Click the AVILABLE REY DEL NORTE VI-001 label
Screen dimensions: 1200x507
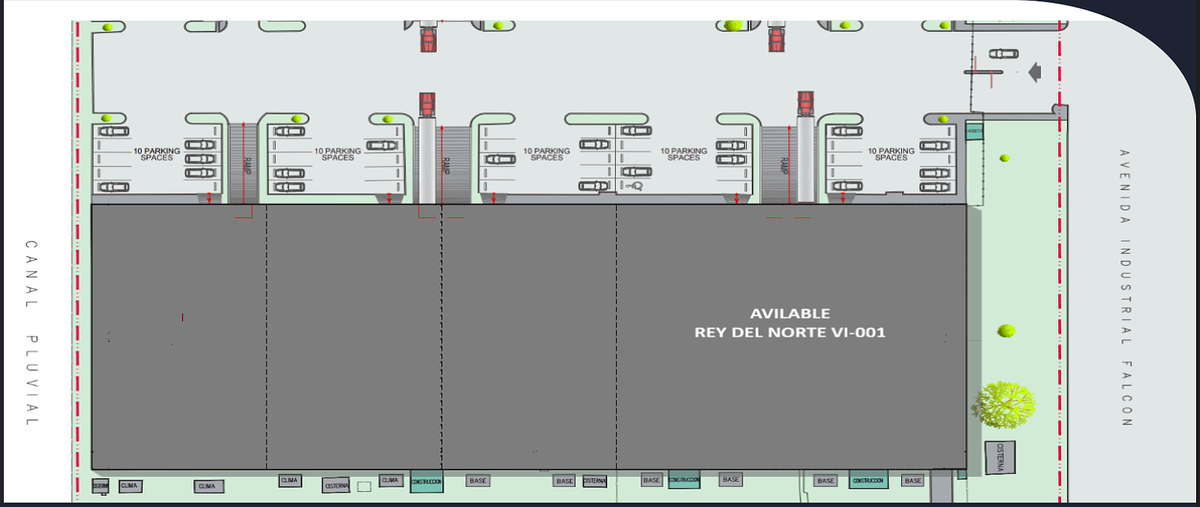790,322
